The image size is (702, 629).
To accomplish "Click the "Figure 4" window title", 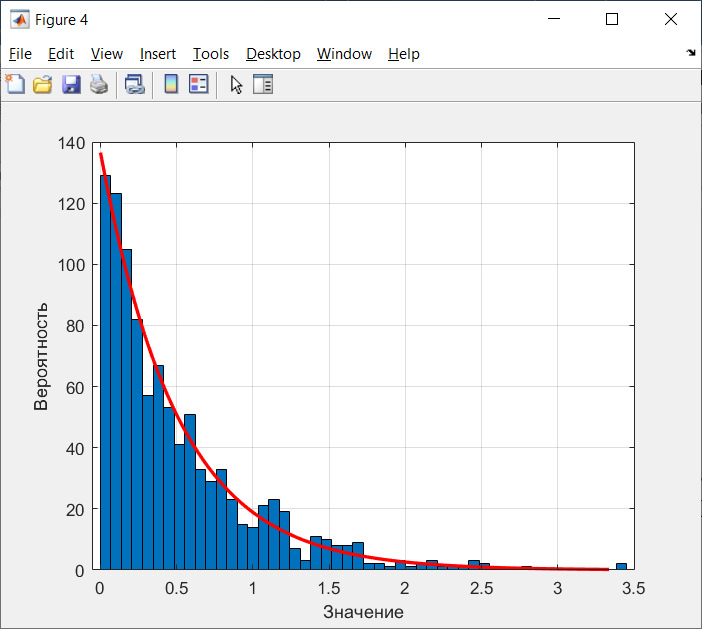I will tap(61, 20).
